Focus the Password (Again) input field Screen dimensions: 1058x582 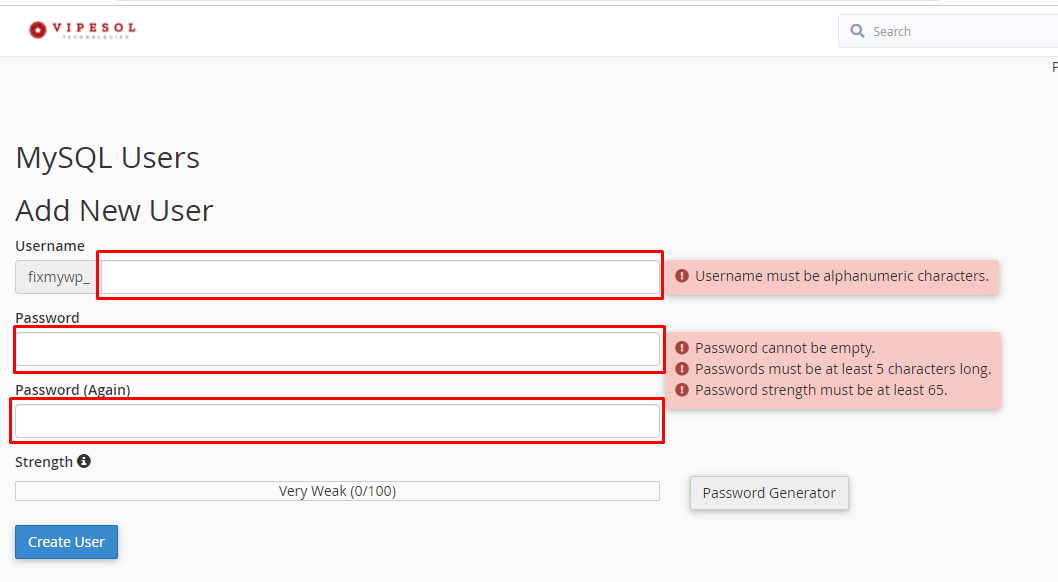coord(337,421)
